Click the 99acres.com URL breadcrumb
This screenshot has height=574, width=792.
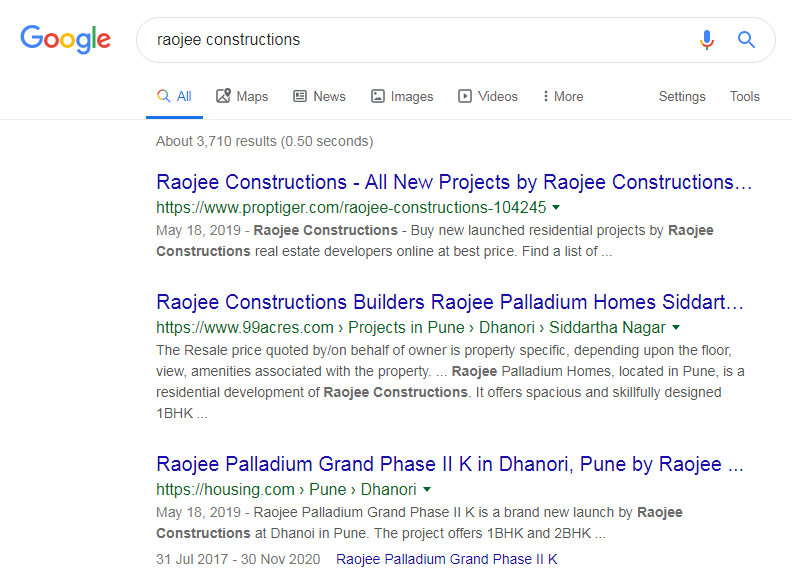[x=411, y=327]
